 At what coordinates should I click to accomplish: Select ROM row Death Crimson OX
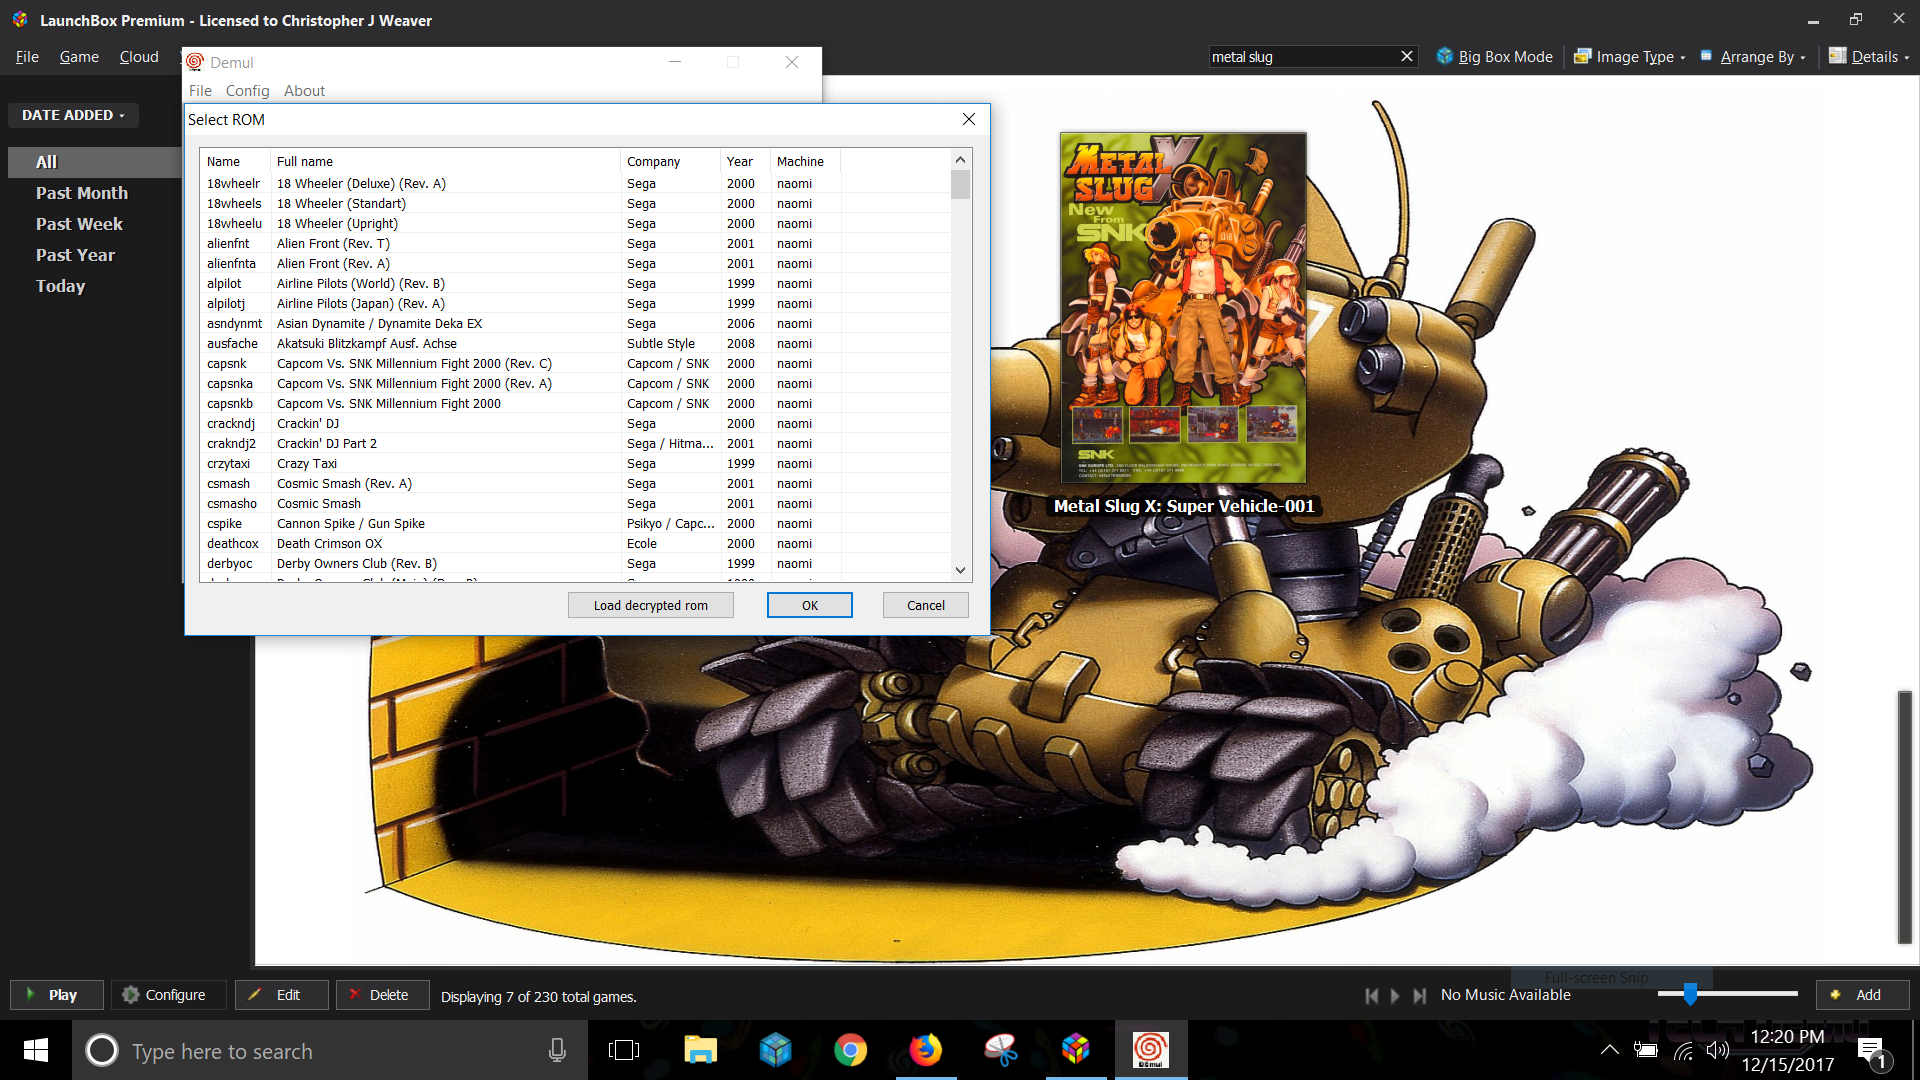click(575, 543)
